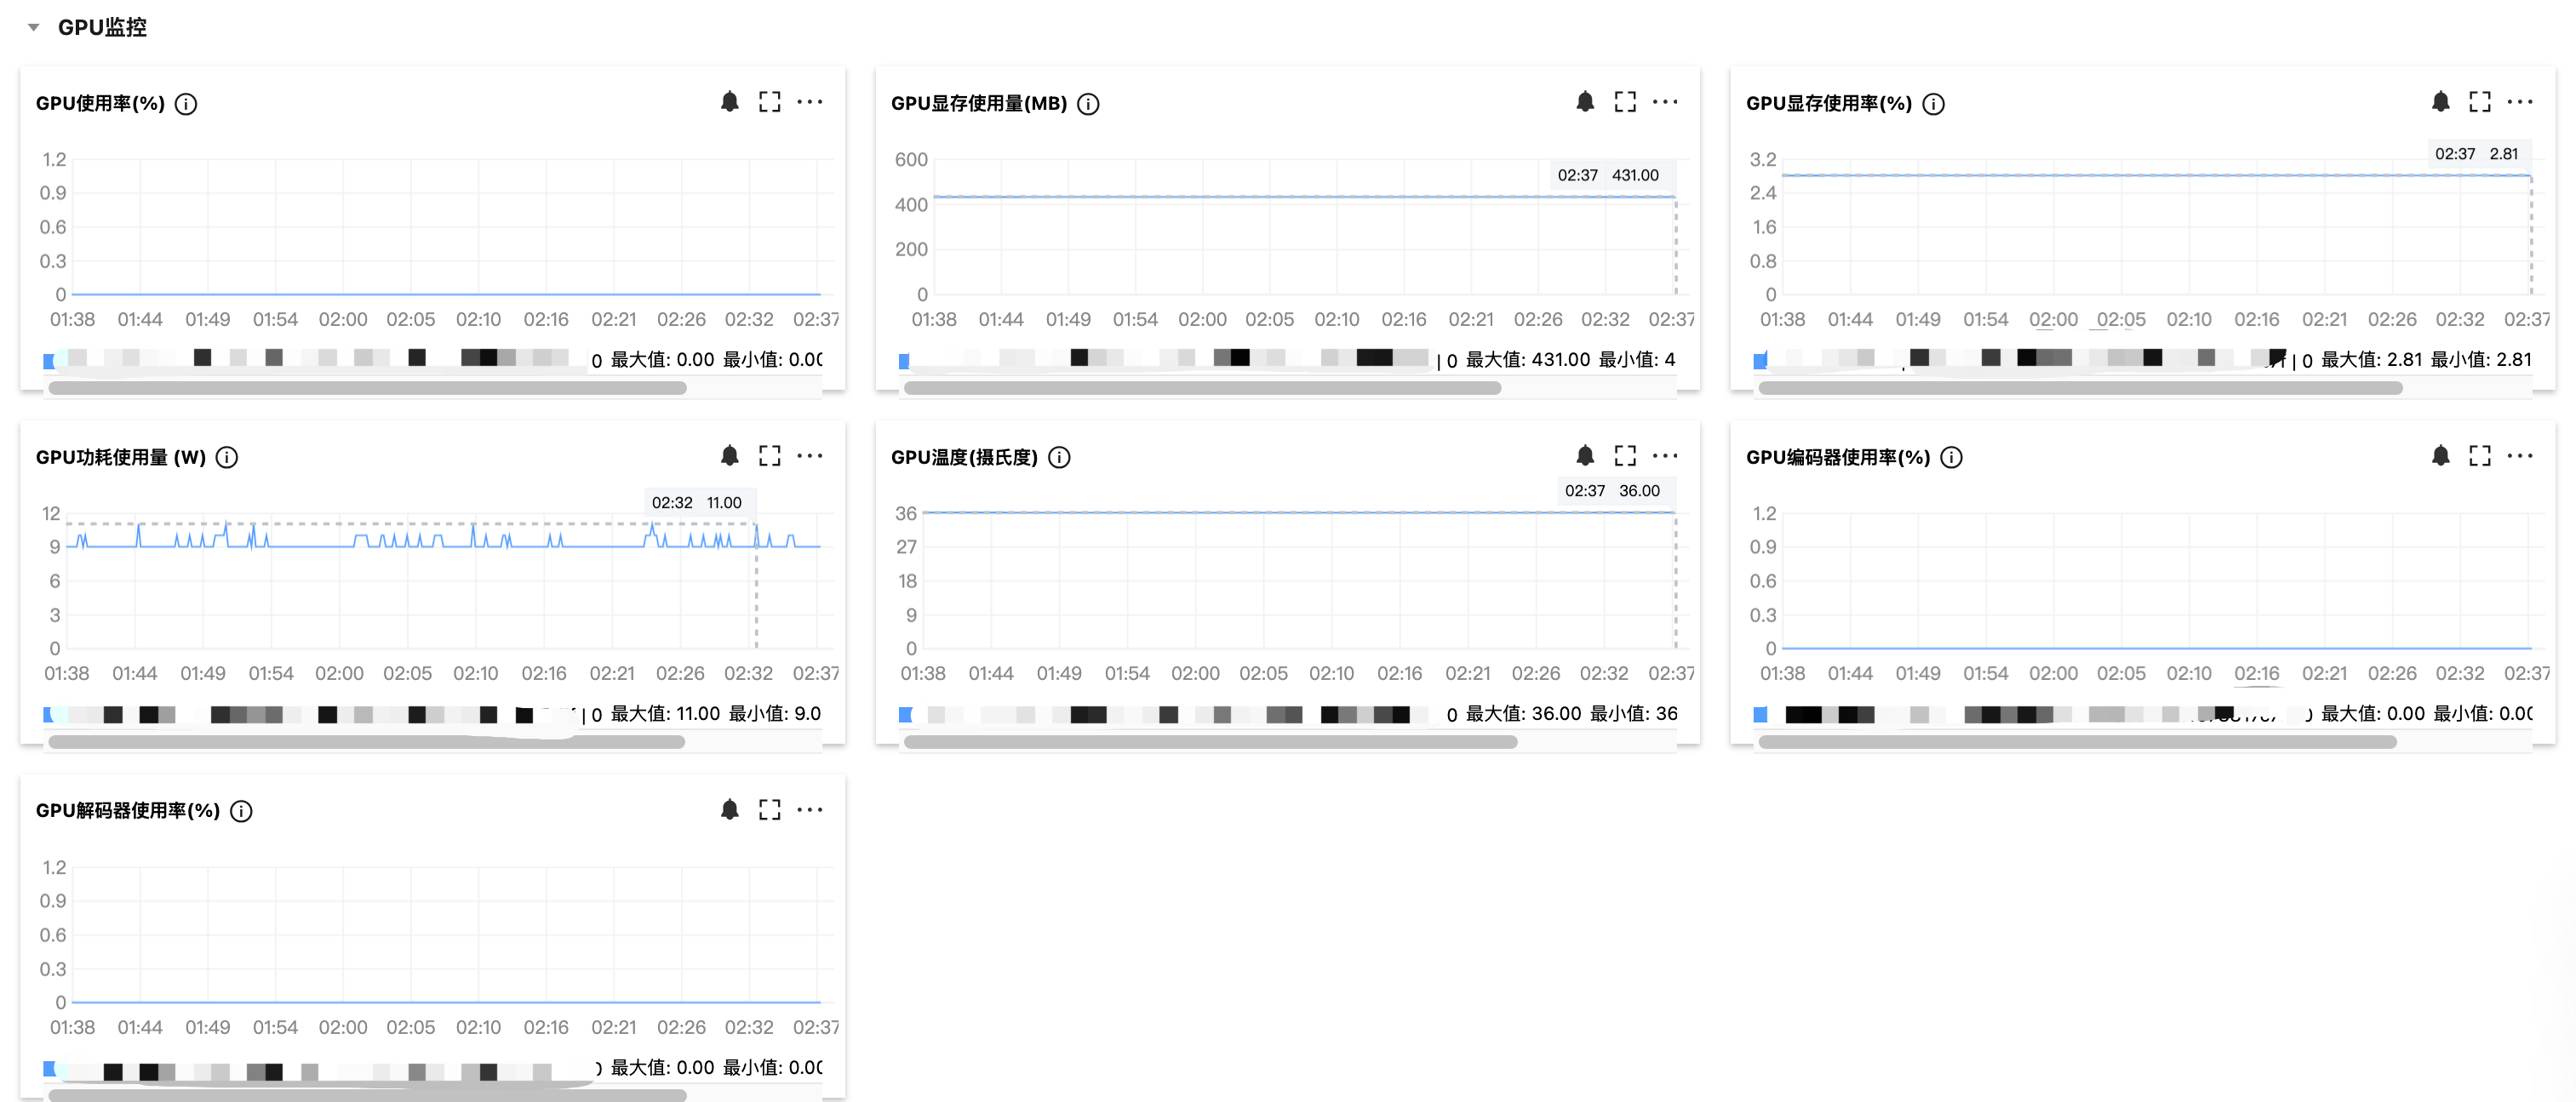Click alarm bell on GPU编码器使用率(%) panel

pyautogui.click(x=2440, y=456)
